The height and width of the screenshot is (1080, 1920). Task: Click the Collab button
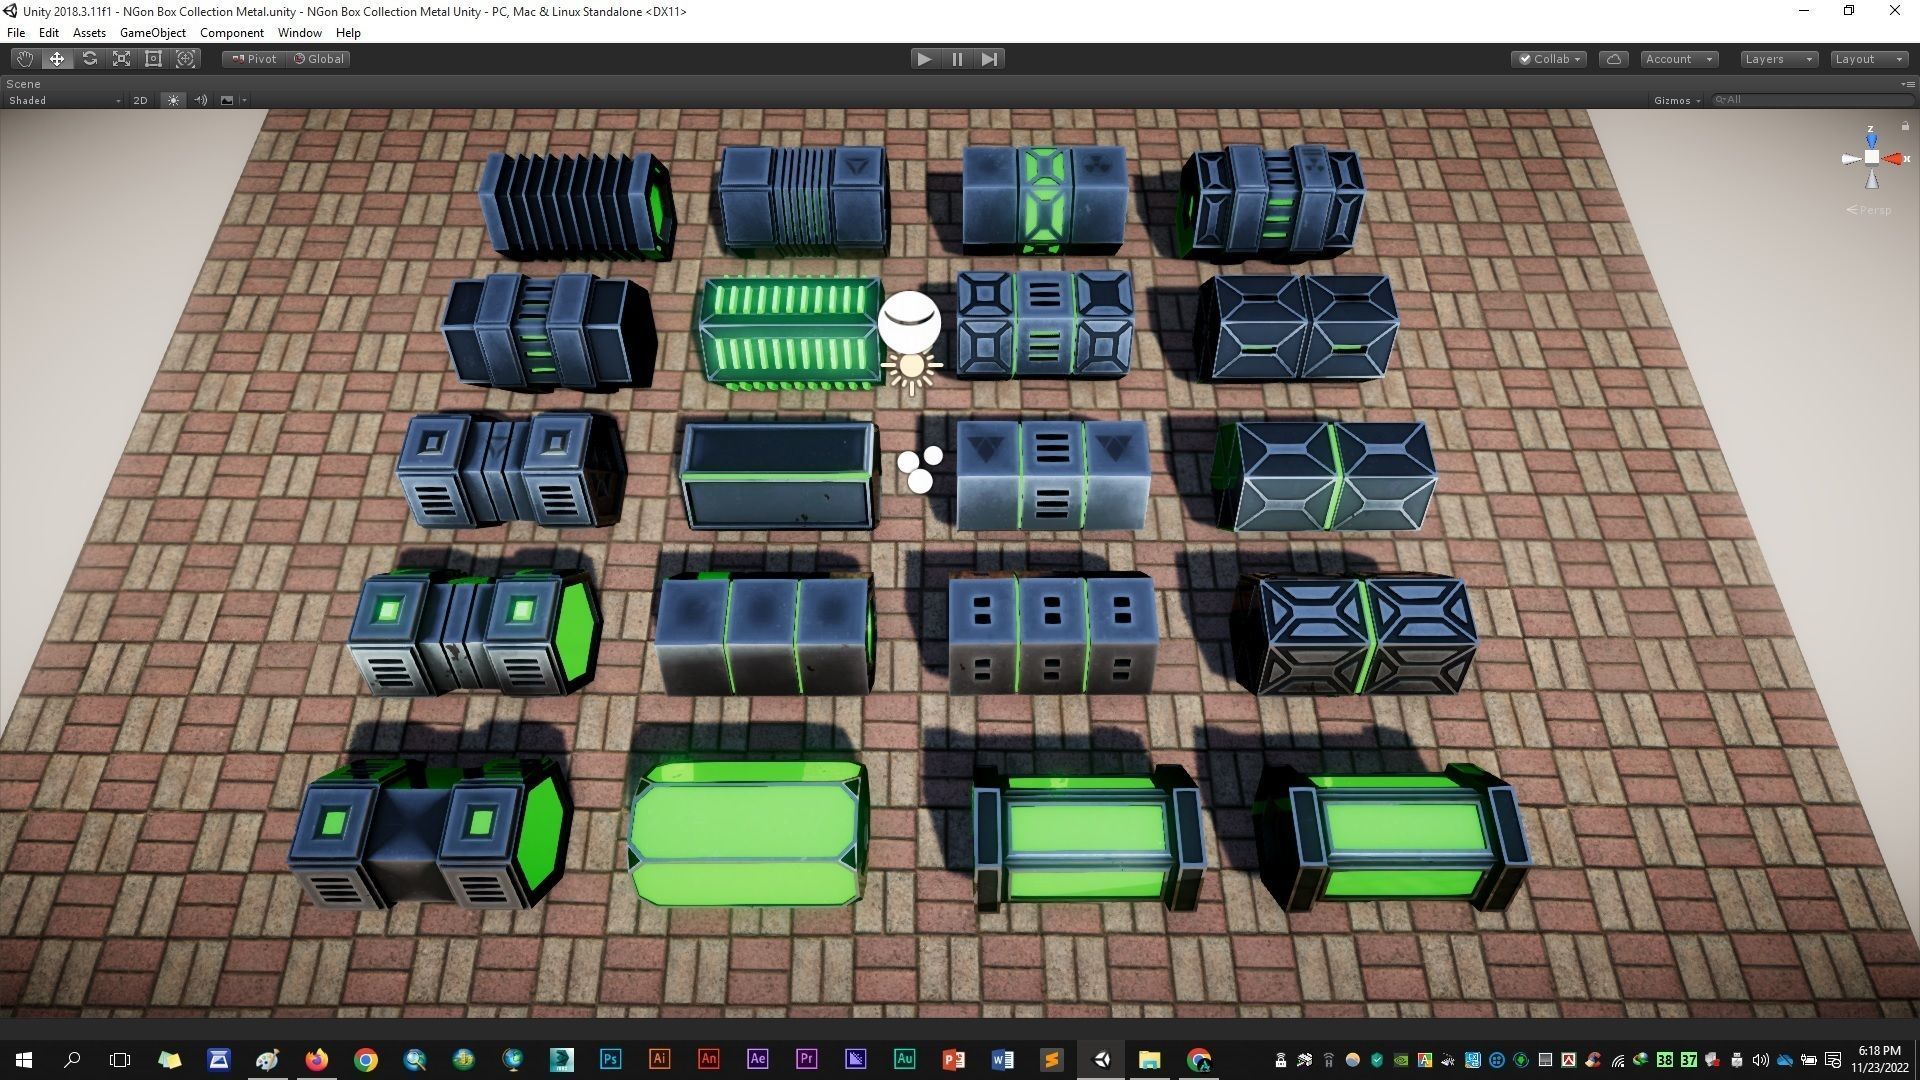click(x=1549, y=59)
